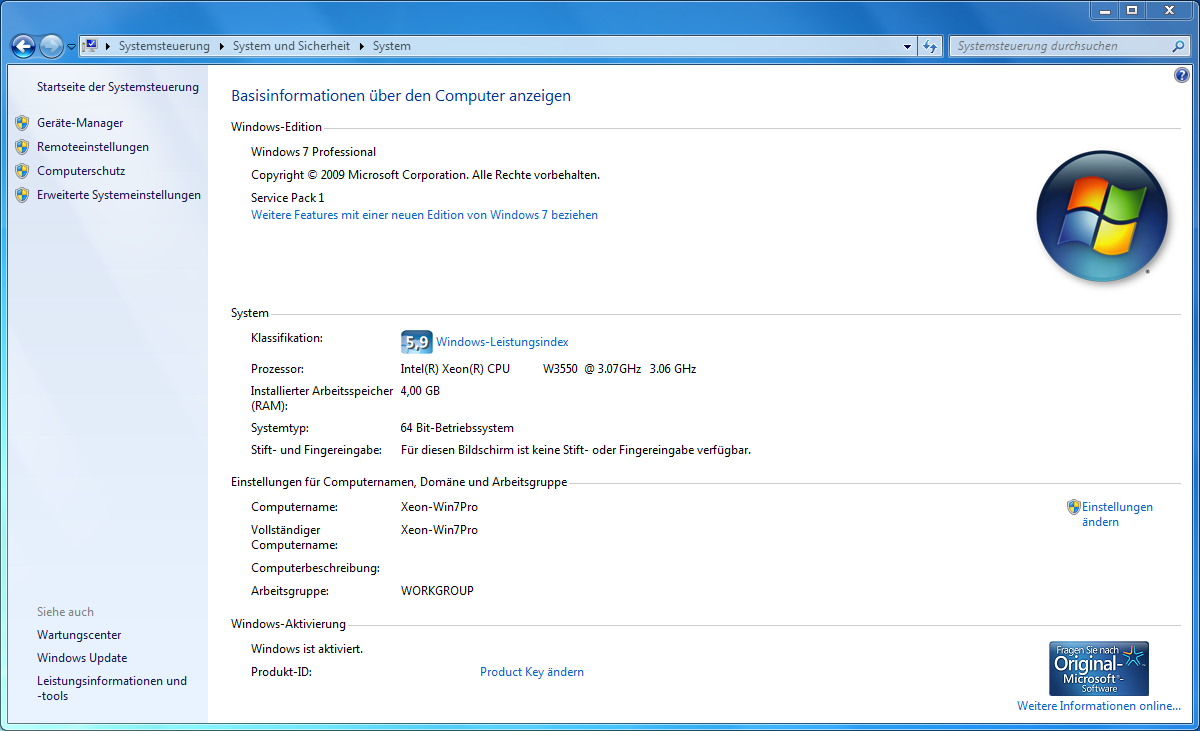Viewport: 1200px width, 731px height.
Task: Click the shield icon beside Remoteeinstellungen
Action: pos(22,147)
